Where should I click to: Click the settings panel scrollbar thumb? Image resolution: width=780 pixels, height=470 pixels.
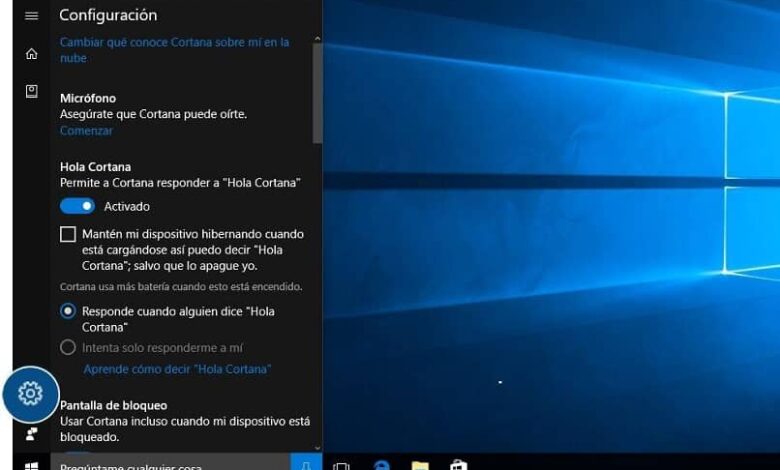click(317, 94)
